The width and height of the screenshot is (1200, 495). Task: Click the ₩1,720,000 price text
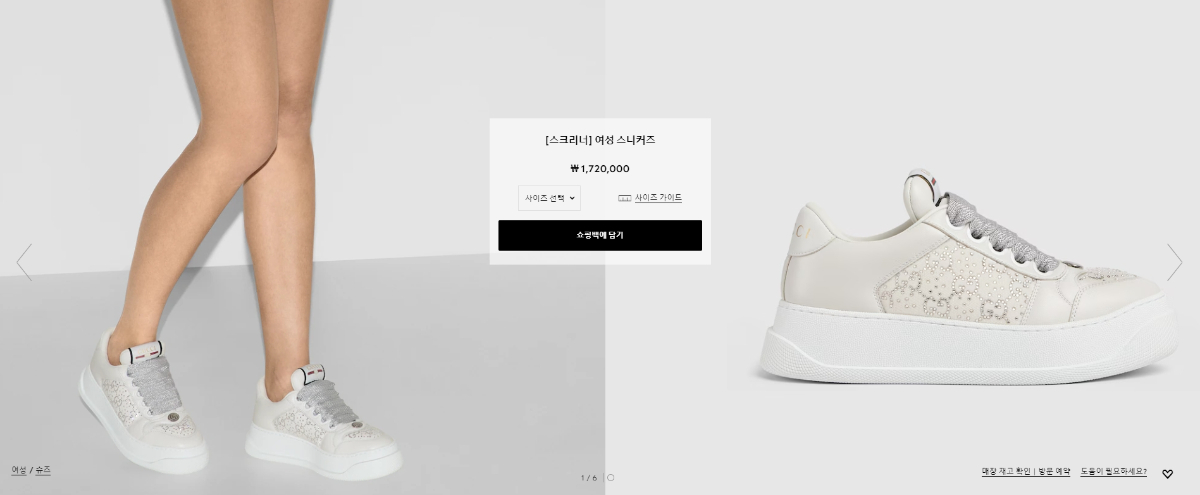(600, 169)
